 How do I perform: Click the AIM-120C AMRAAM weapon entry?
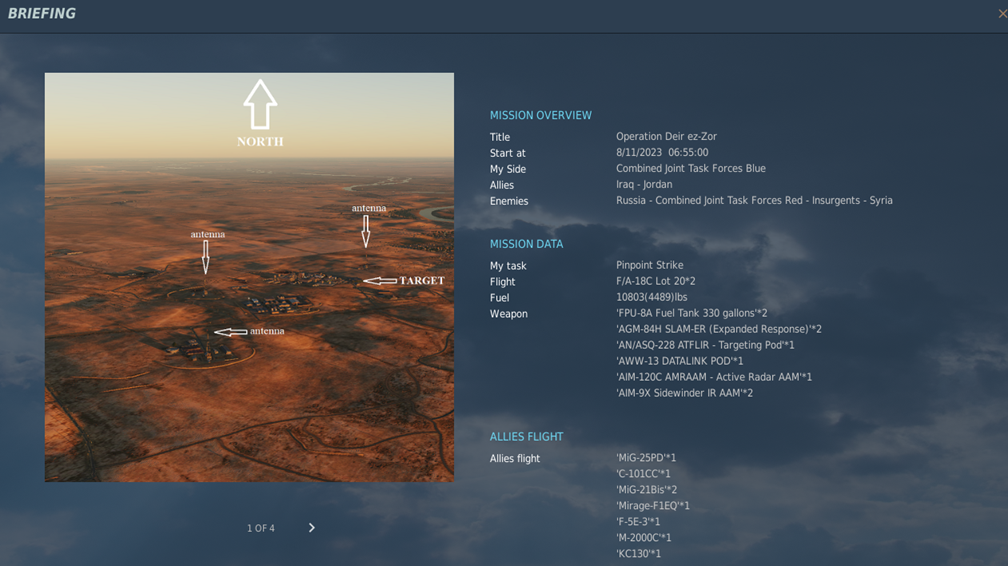pyautogui.click(x=713, y=377)
